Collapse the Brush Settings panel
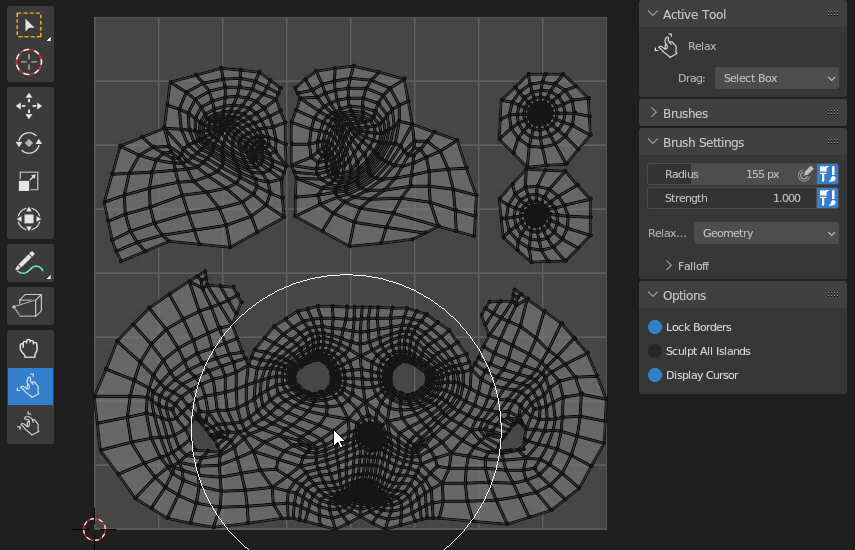The height and width of the screenshot is (550, 855). pyautogui.click(x=653, y=142)
